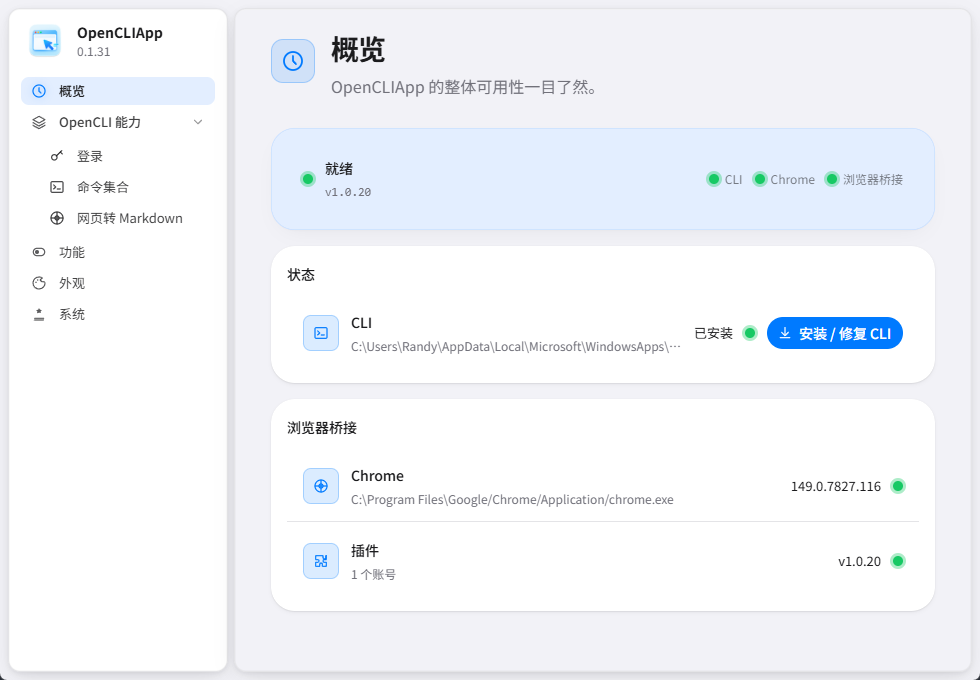Click the green dot before 浏览器桥接 in banner

pyautogui.click(x=832, y=179)
